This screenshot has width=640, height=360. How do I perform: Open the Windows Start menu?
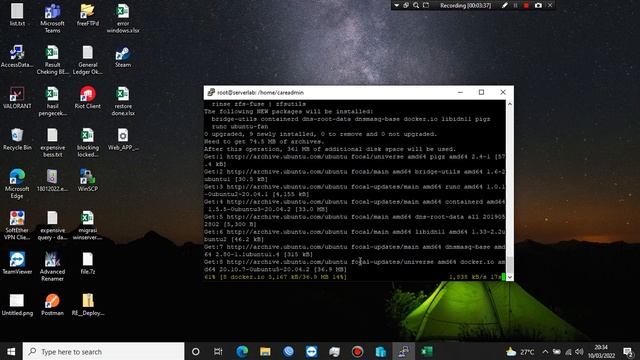pyautogui.click(x=11, y=351)
